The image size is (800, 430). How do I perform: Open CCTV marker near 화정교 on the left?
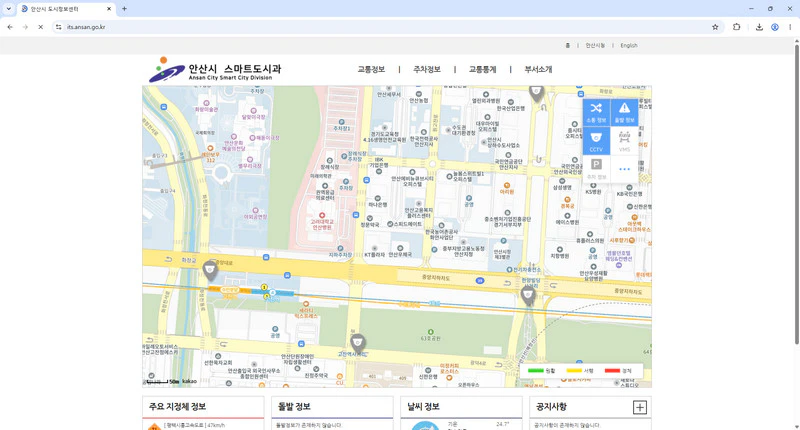coord(210,270)
